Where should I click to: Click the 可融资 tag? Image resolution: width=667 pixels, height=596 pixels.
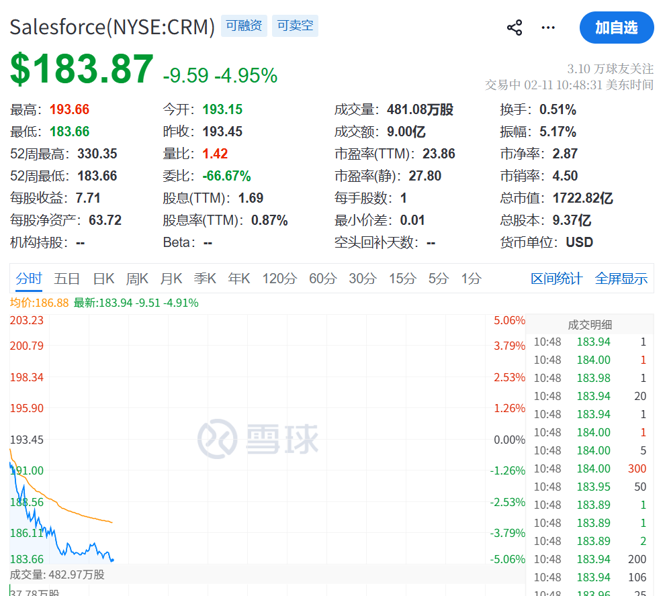click(244, 26)
